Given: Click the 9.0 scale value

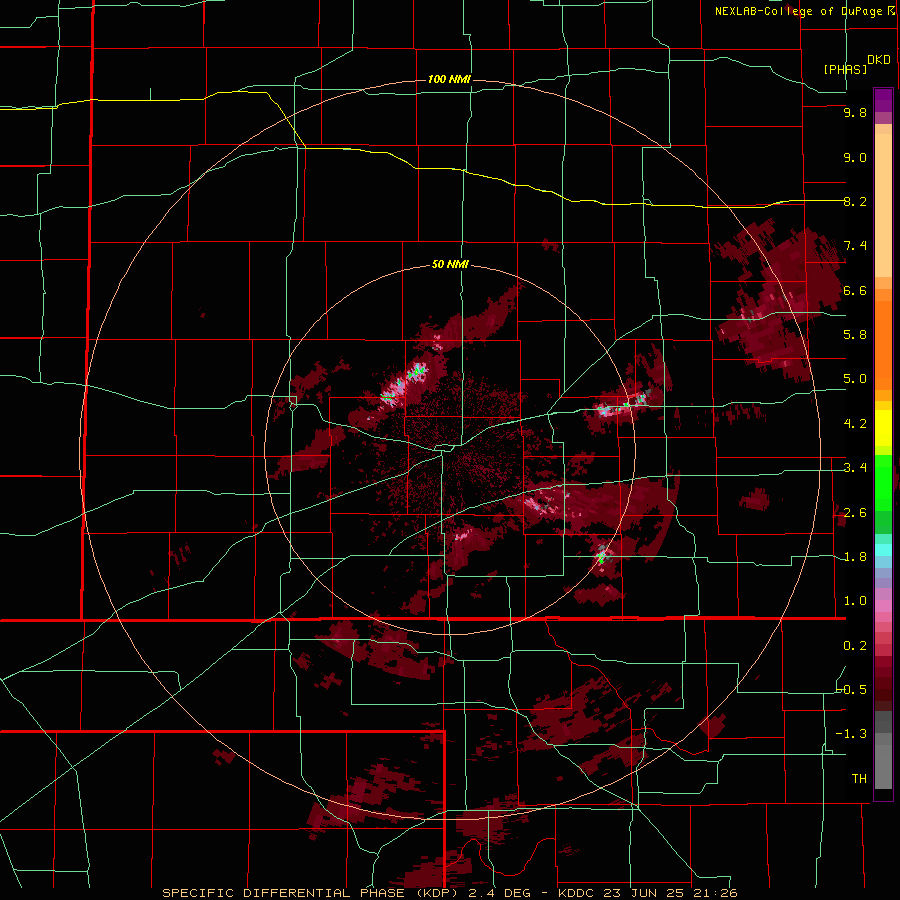Looking at the screenshot, I should click(855, 157).
